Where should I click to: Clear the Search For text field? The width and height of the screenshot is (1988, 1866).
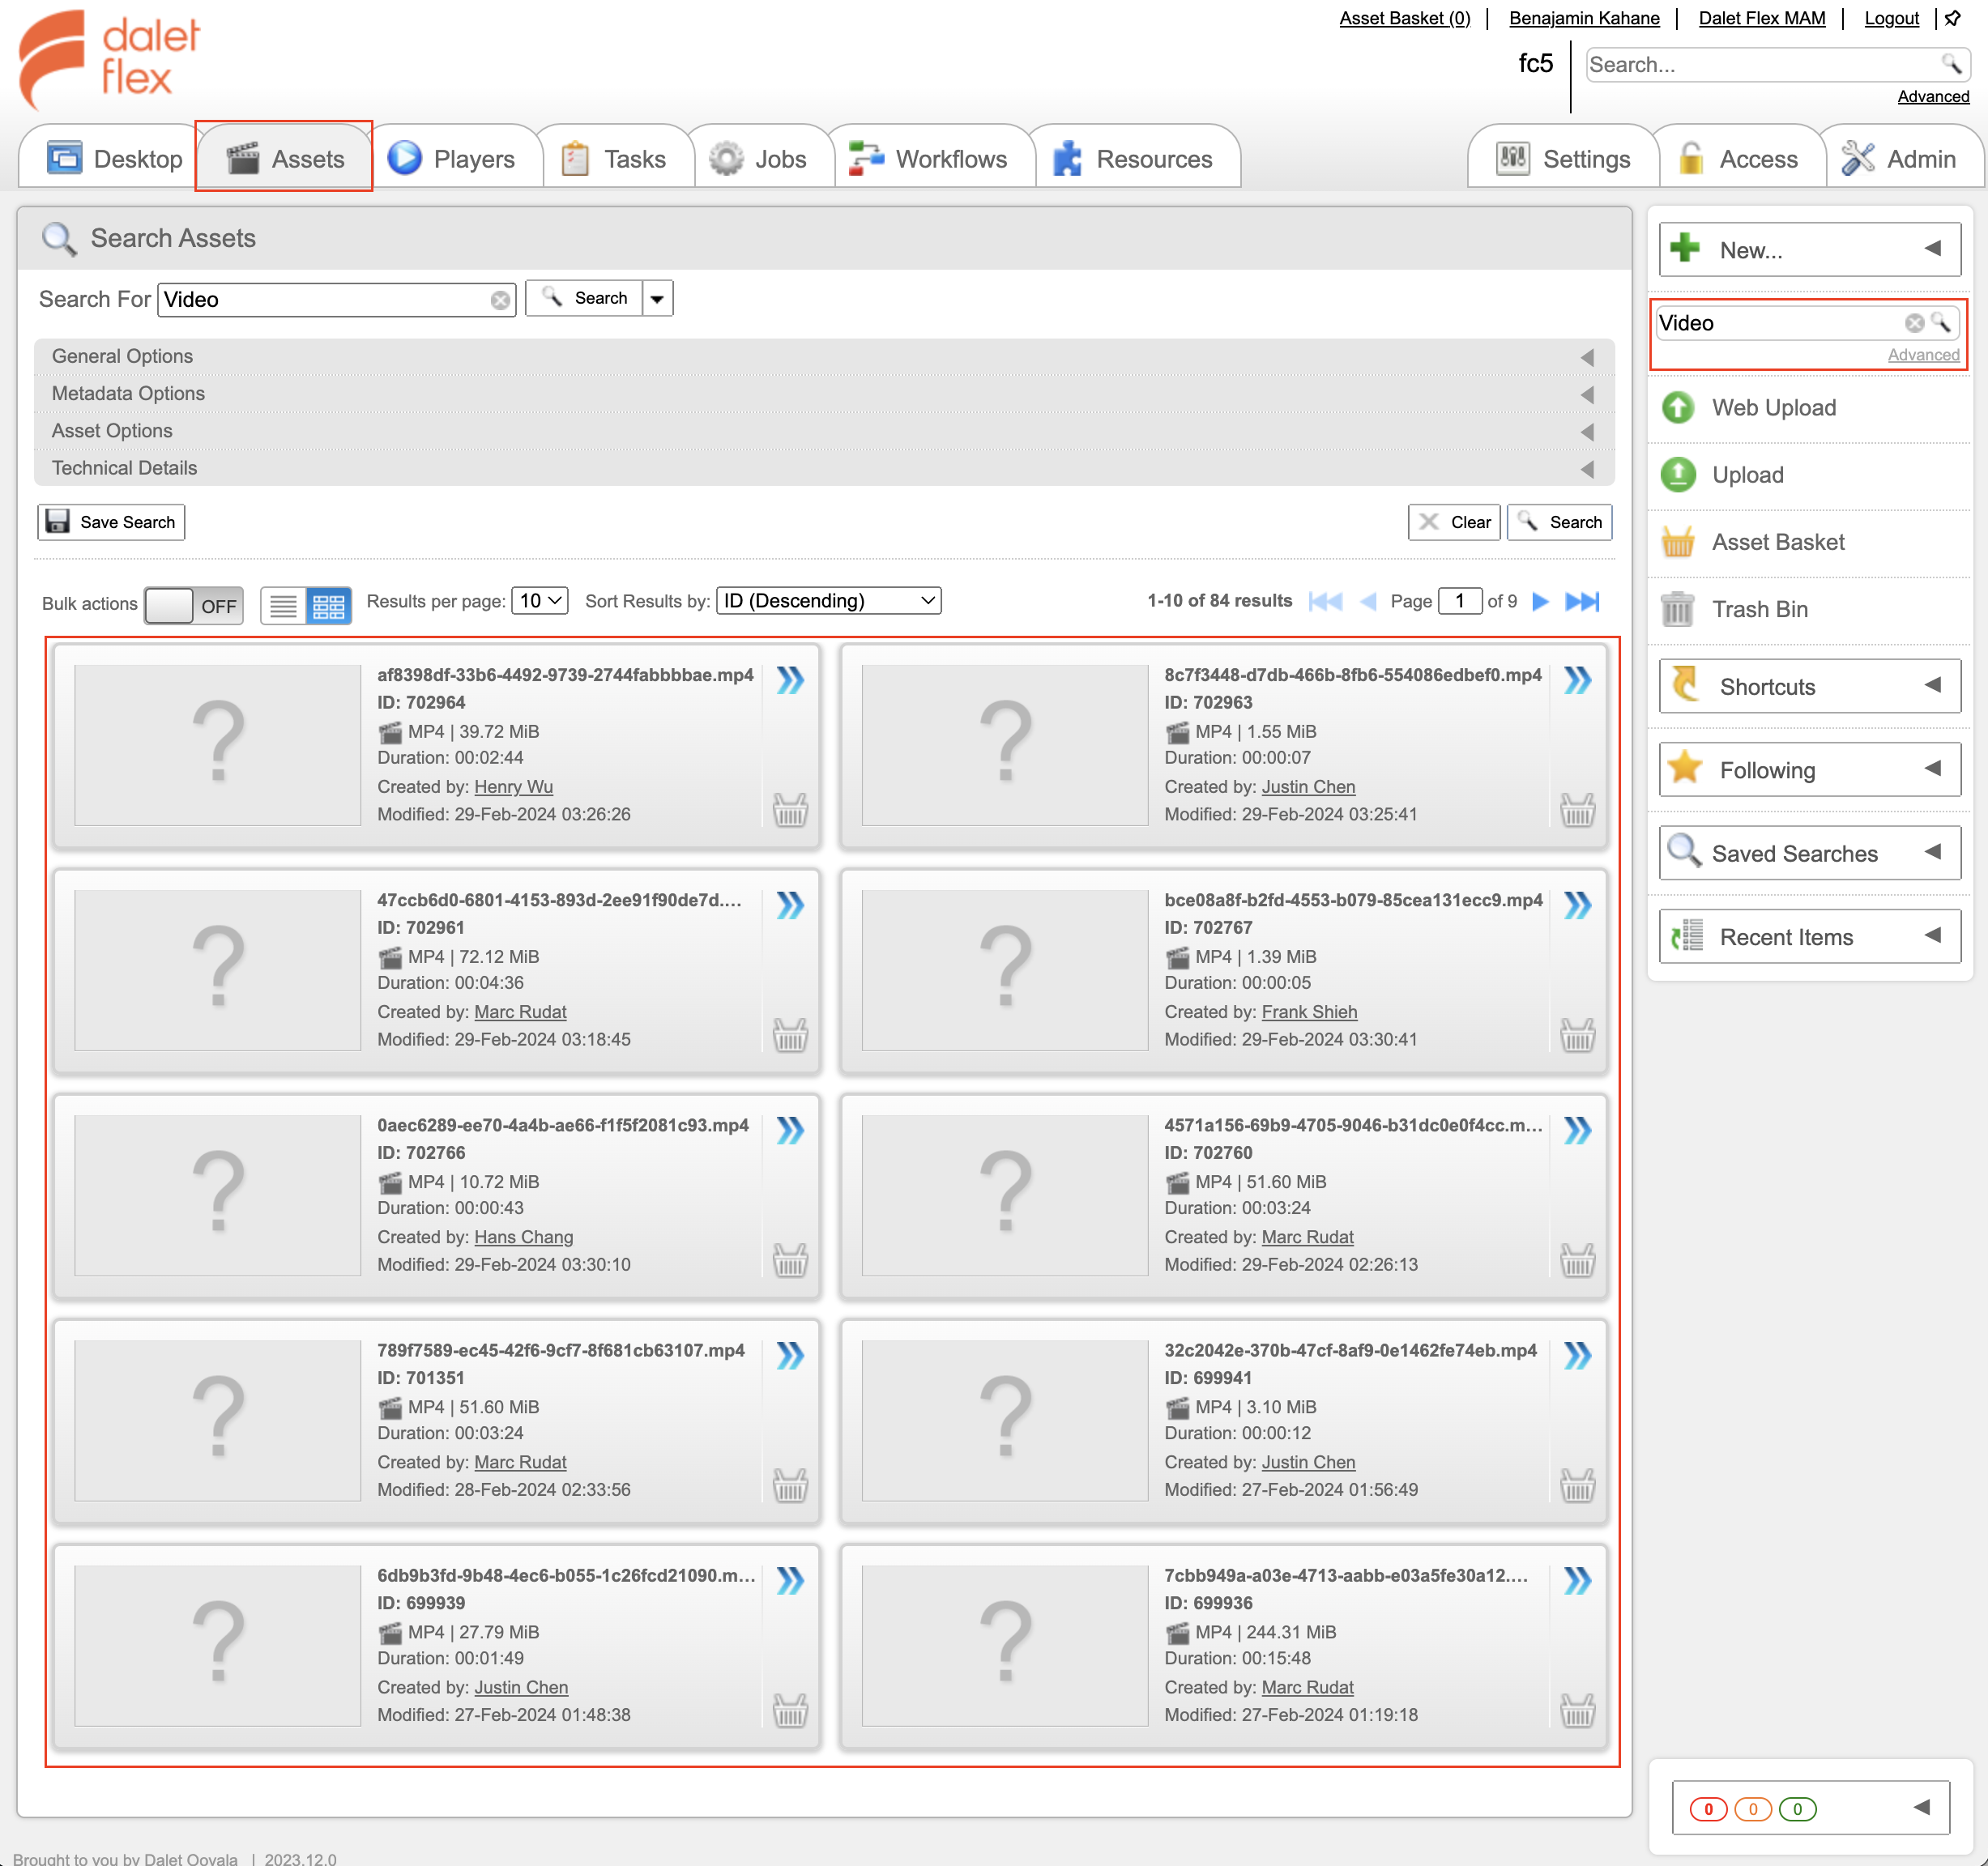click(x=500, y=300)
